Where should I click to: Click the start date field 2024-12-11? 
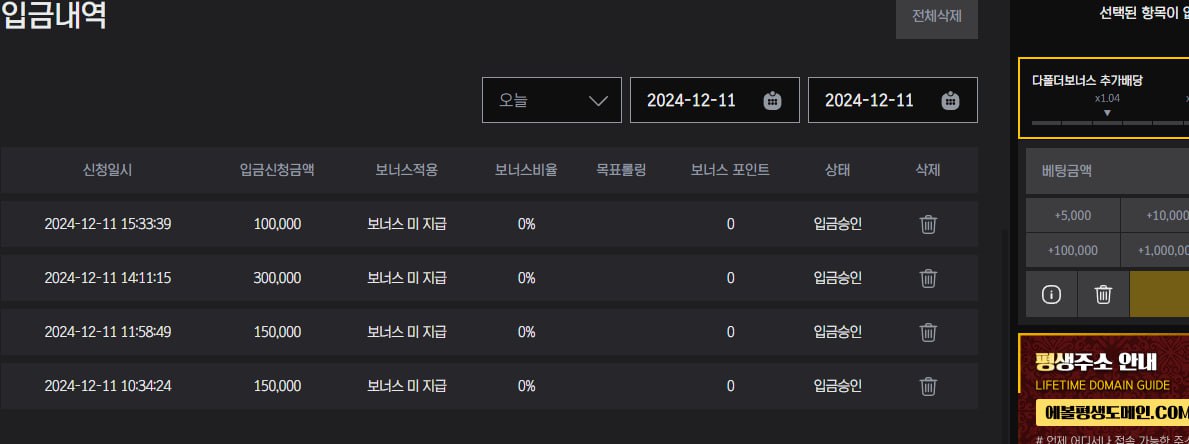[x=692, y=100]
